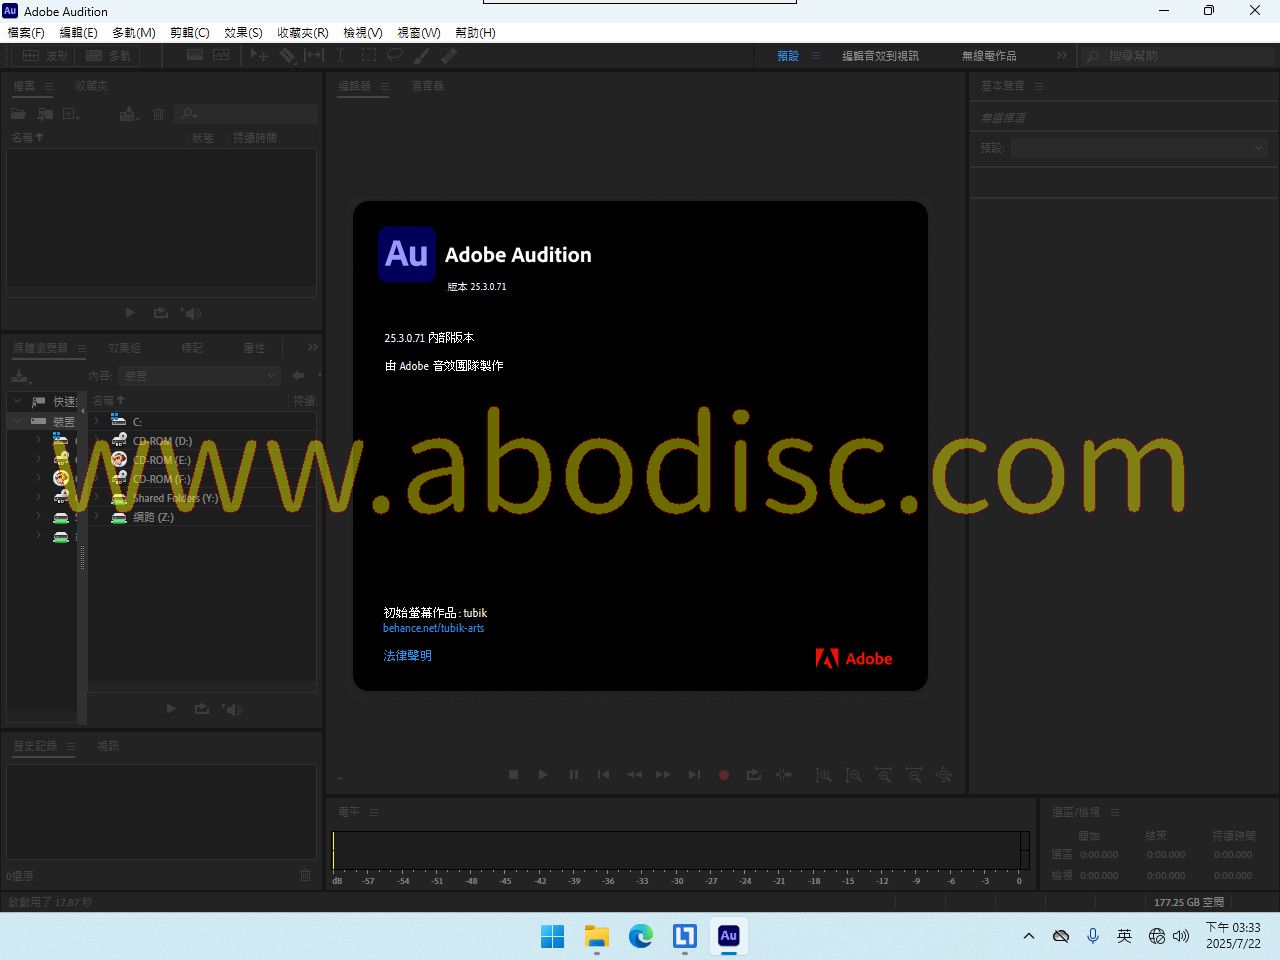Viewport: 1280px width, 960px height.
Task: Expand the C: drive row
Action: [x=97, y=421]
